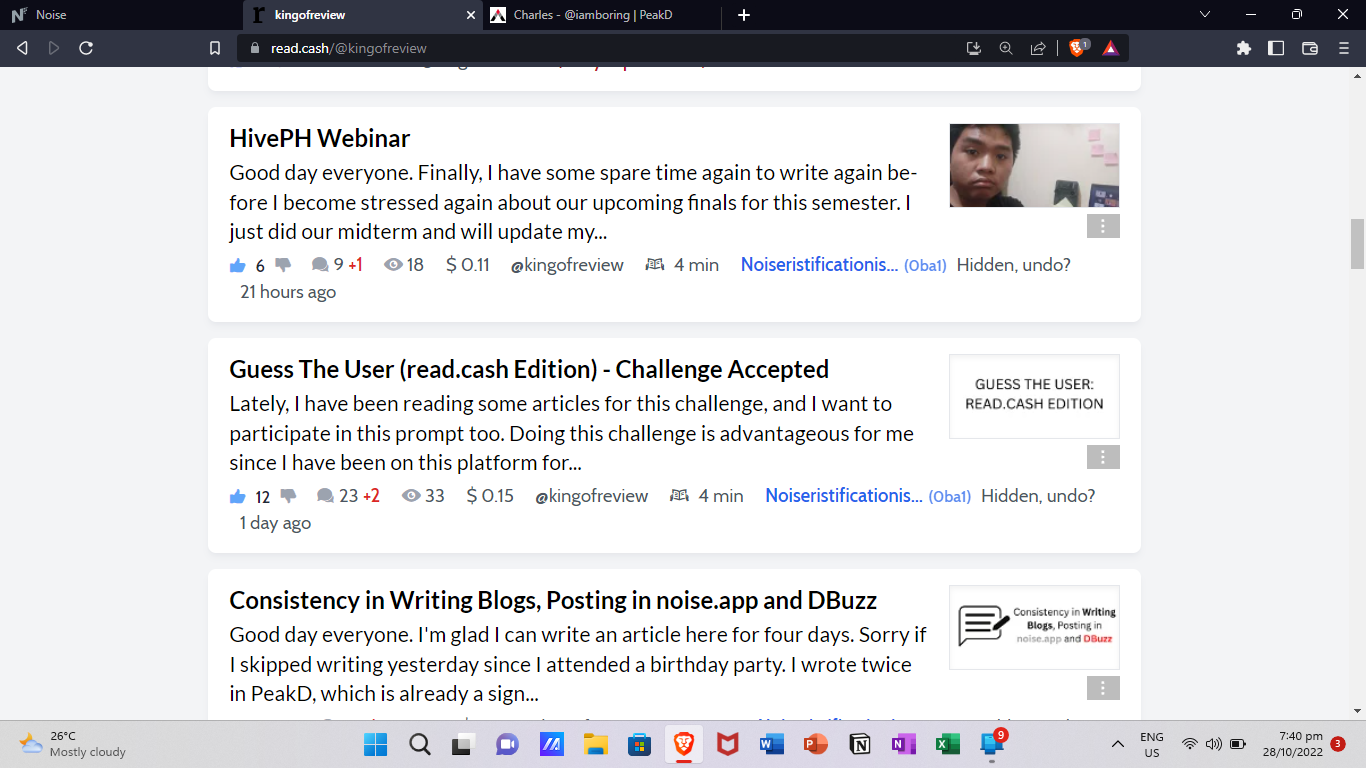
Task: Open the HivePH Webinar thumbnail photo
Action: [1034, 165]
